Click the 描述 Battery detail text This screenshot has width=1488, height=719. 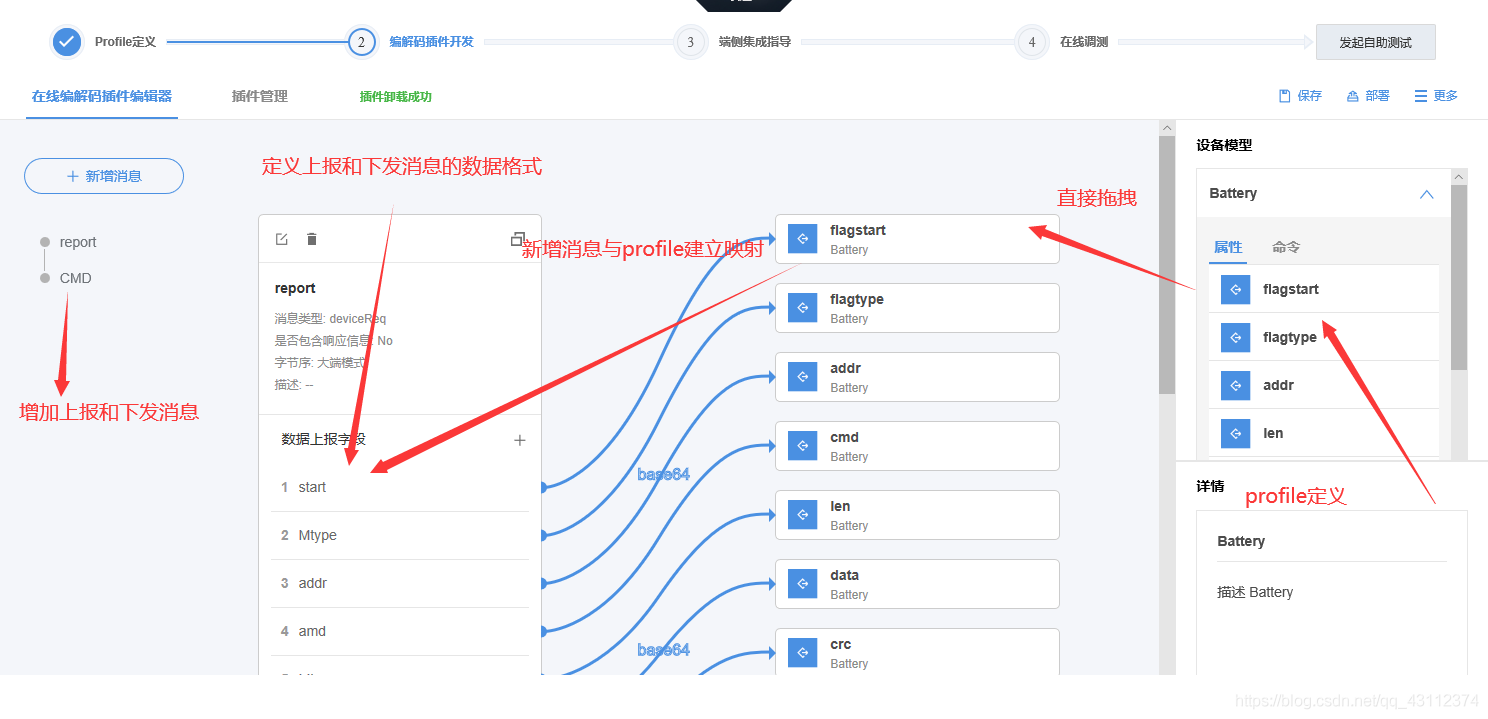(x=1255, y=592)
